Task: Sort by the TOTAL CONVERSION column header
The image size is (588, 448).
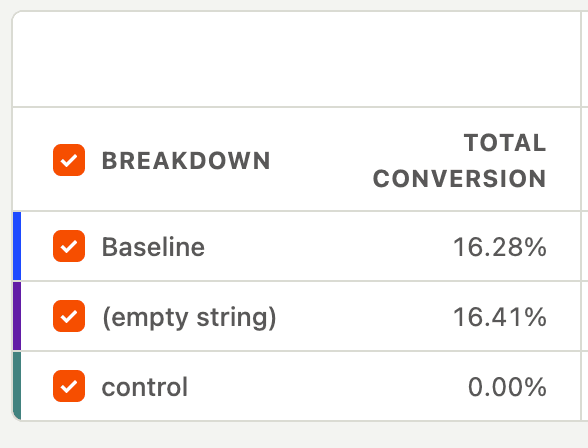Action: (459, 160)
